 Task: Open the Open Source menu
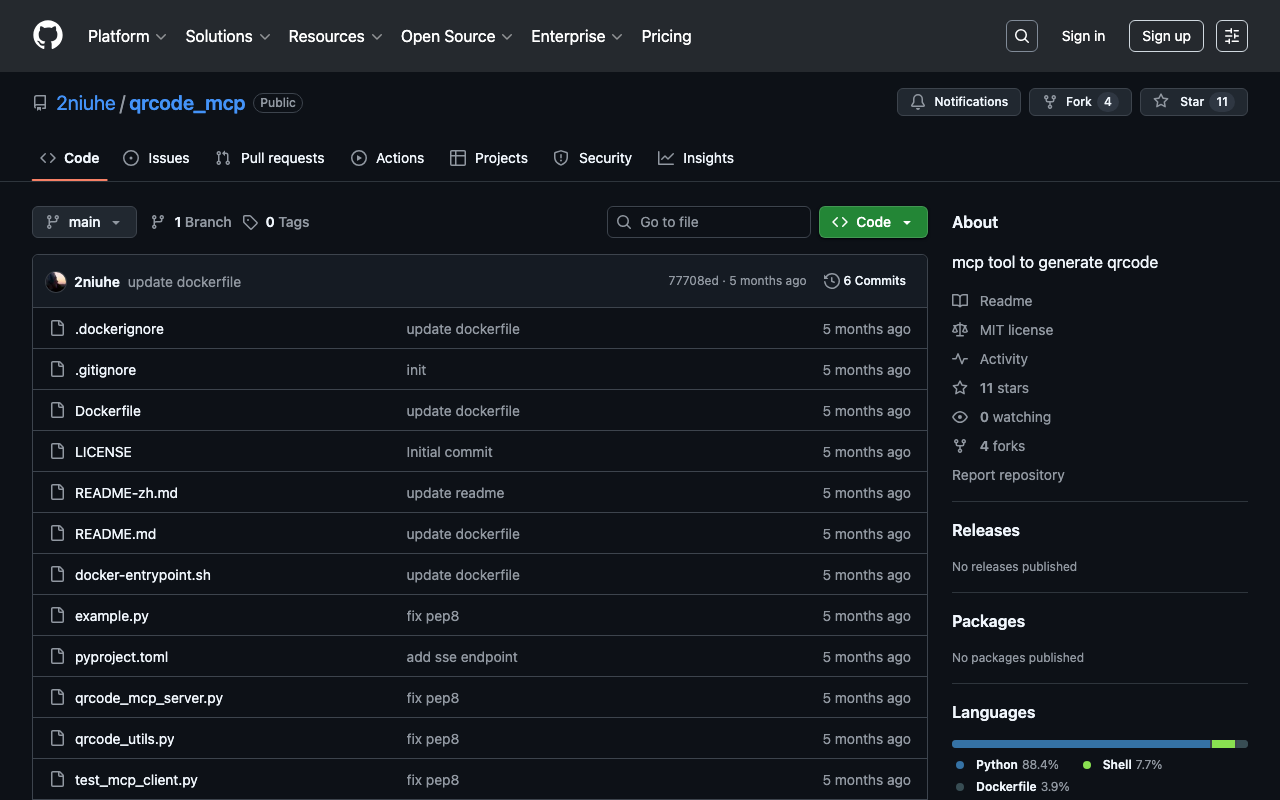coord(456,36)
